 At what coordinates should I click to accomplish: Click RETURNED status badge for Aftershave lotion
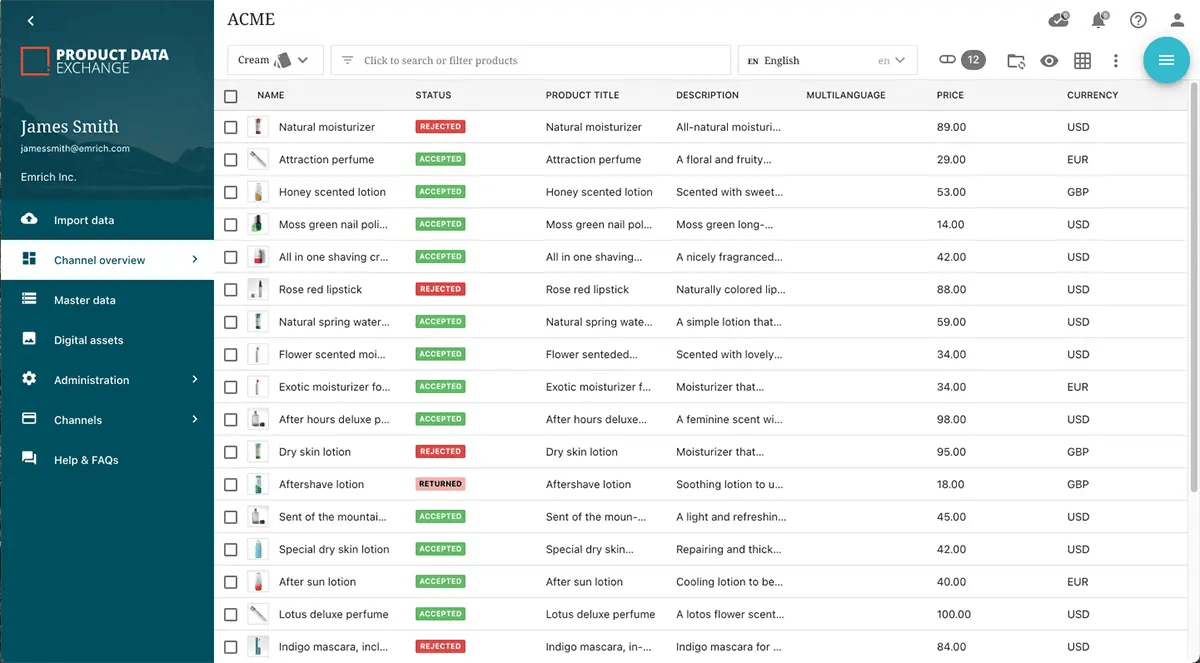pyautogui.click(x=441, y=484)
